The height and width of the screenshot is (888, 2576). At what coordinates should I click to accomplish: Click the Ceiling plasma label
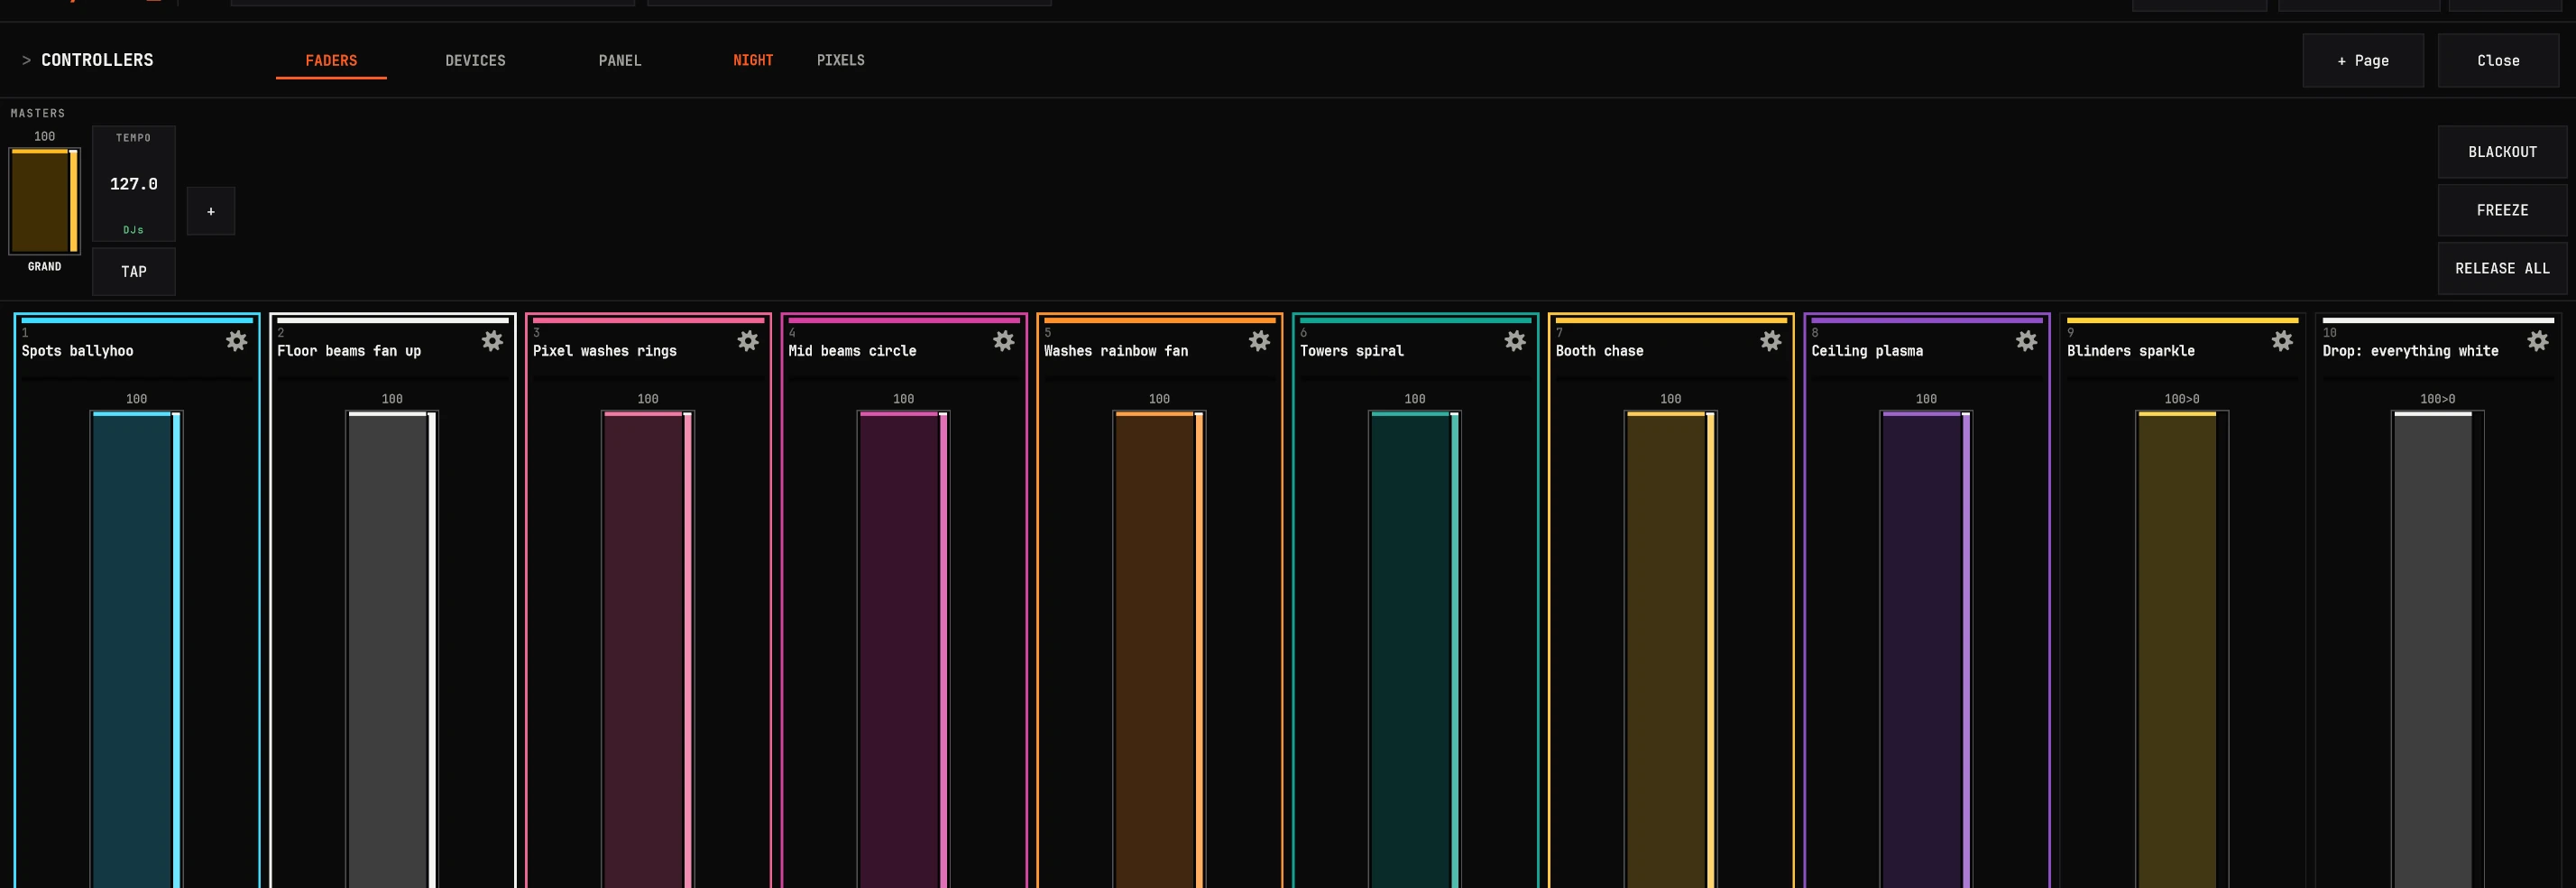coord(1867,351)
